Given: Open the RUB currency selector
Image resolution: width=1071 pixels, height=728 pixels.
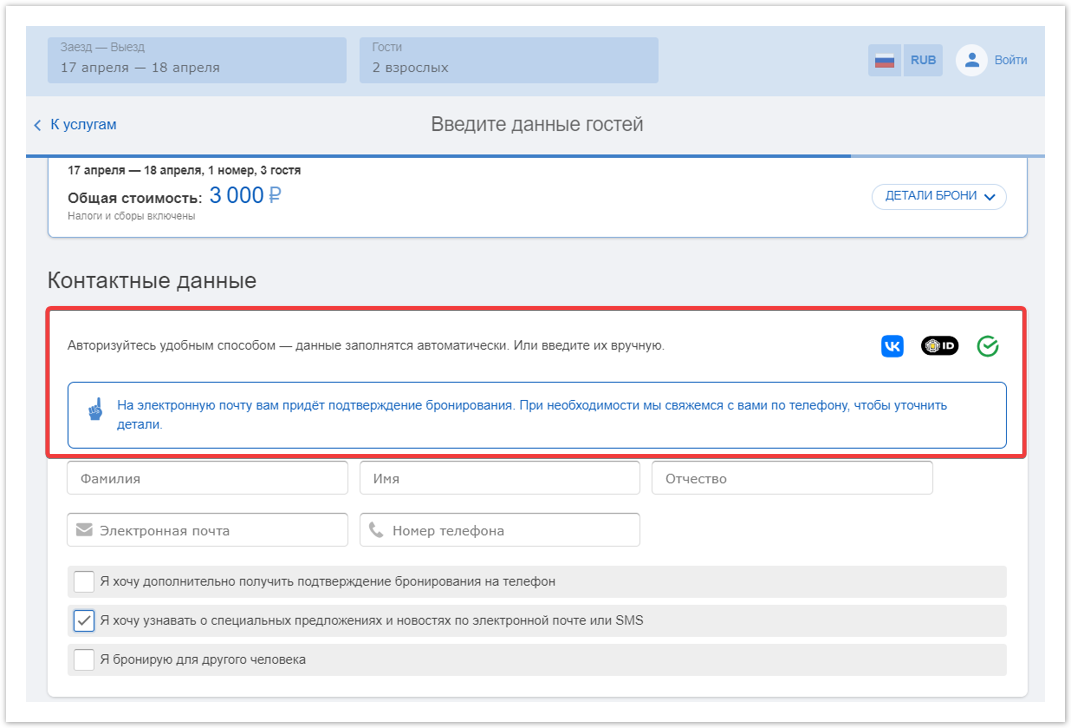Looking at the screenshot, I should click(923, 60).
